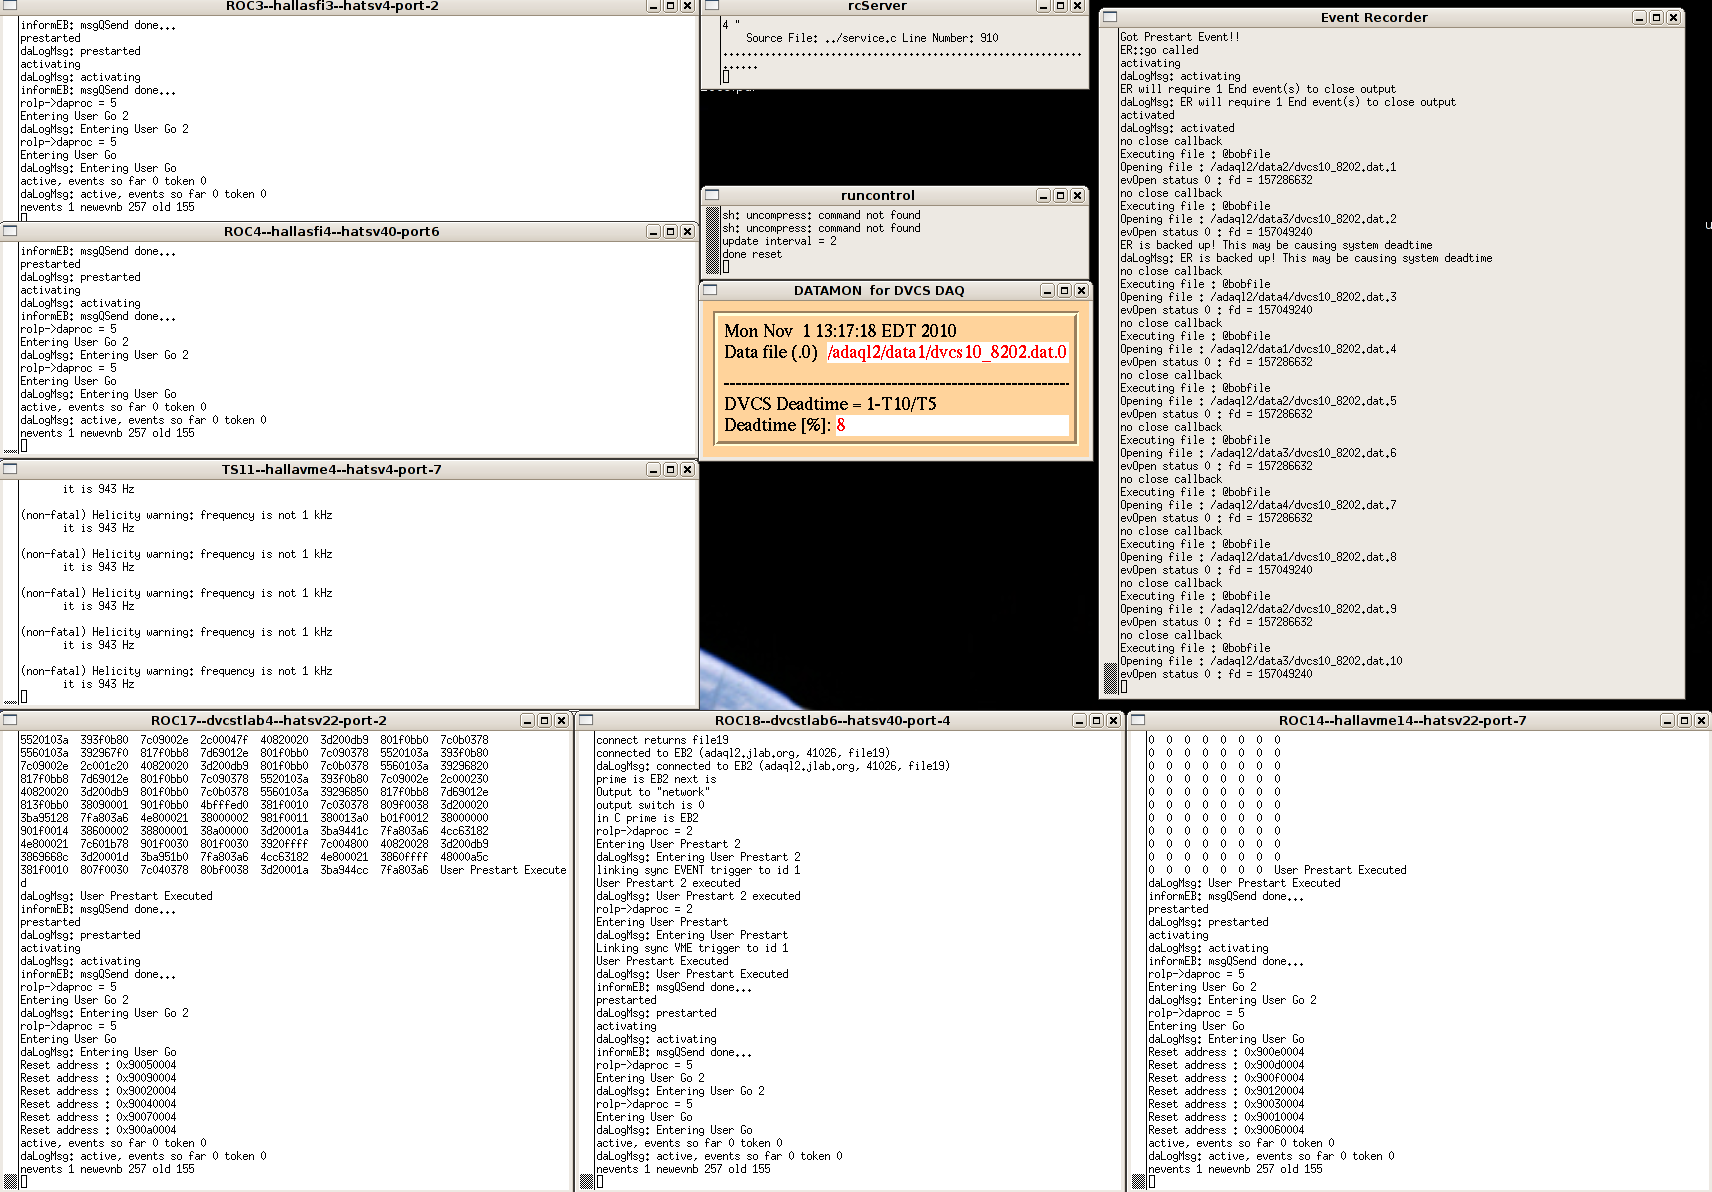Click 'Source File: ../service.c' line in rcServer
Viewport: 1712px width, 1192px height.
coord(872,38)
